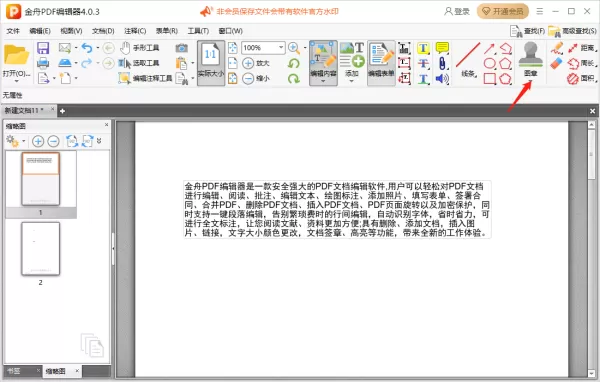Click the Find (查找) button
600x382 pixels.
pos(527,31)
